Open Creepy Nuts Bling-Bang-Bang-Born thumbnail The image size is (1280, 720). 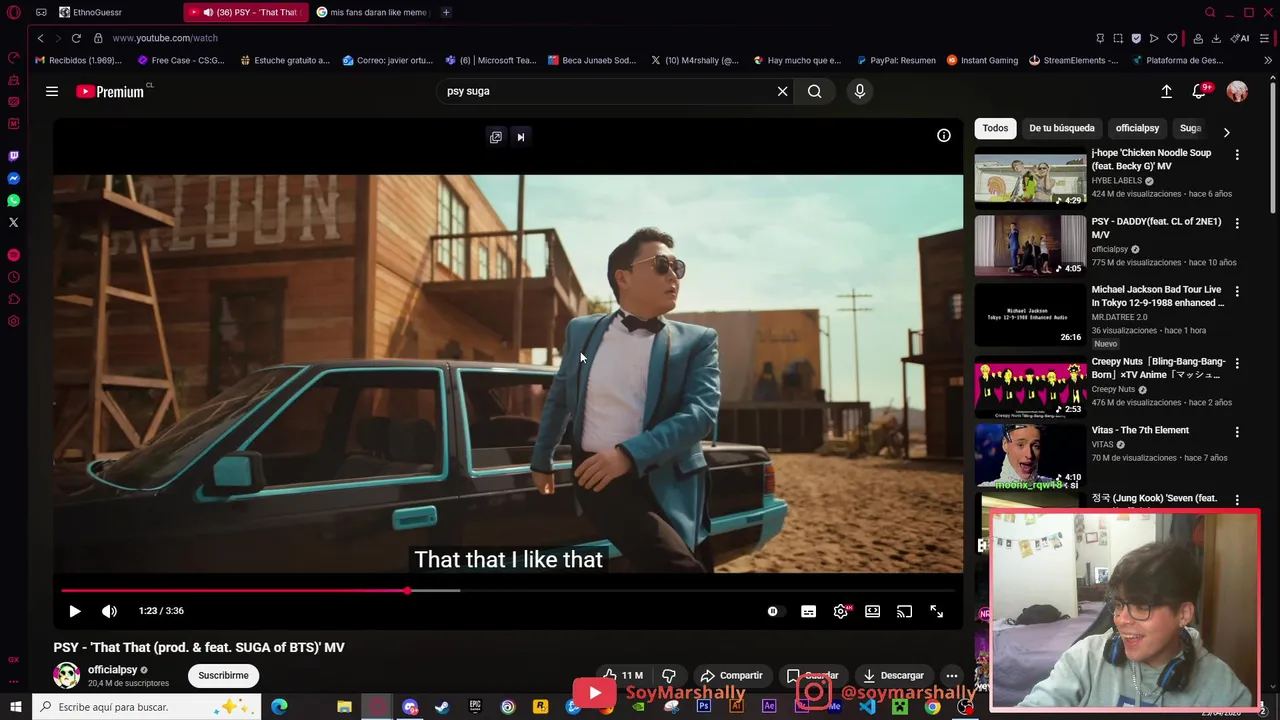coord(1030,387)
